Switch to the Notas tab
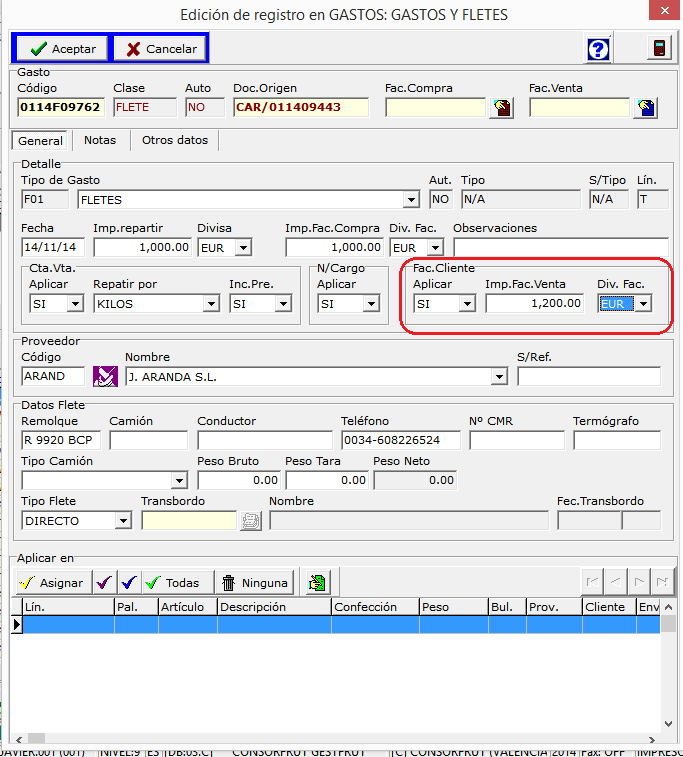The height and width of the screenshot is (757, 683). coord(100,141)
